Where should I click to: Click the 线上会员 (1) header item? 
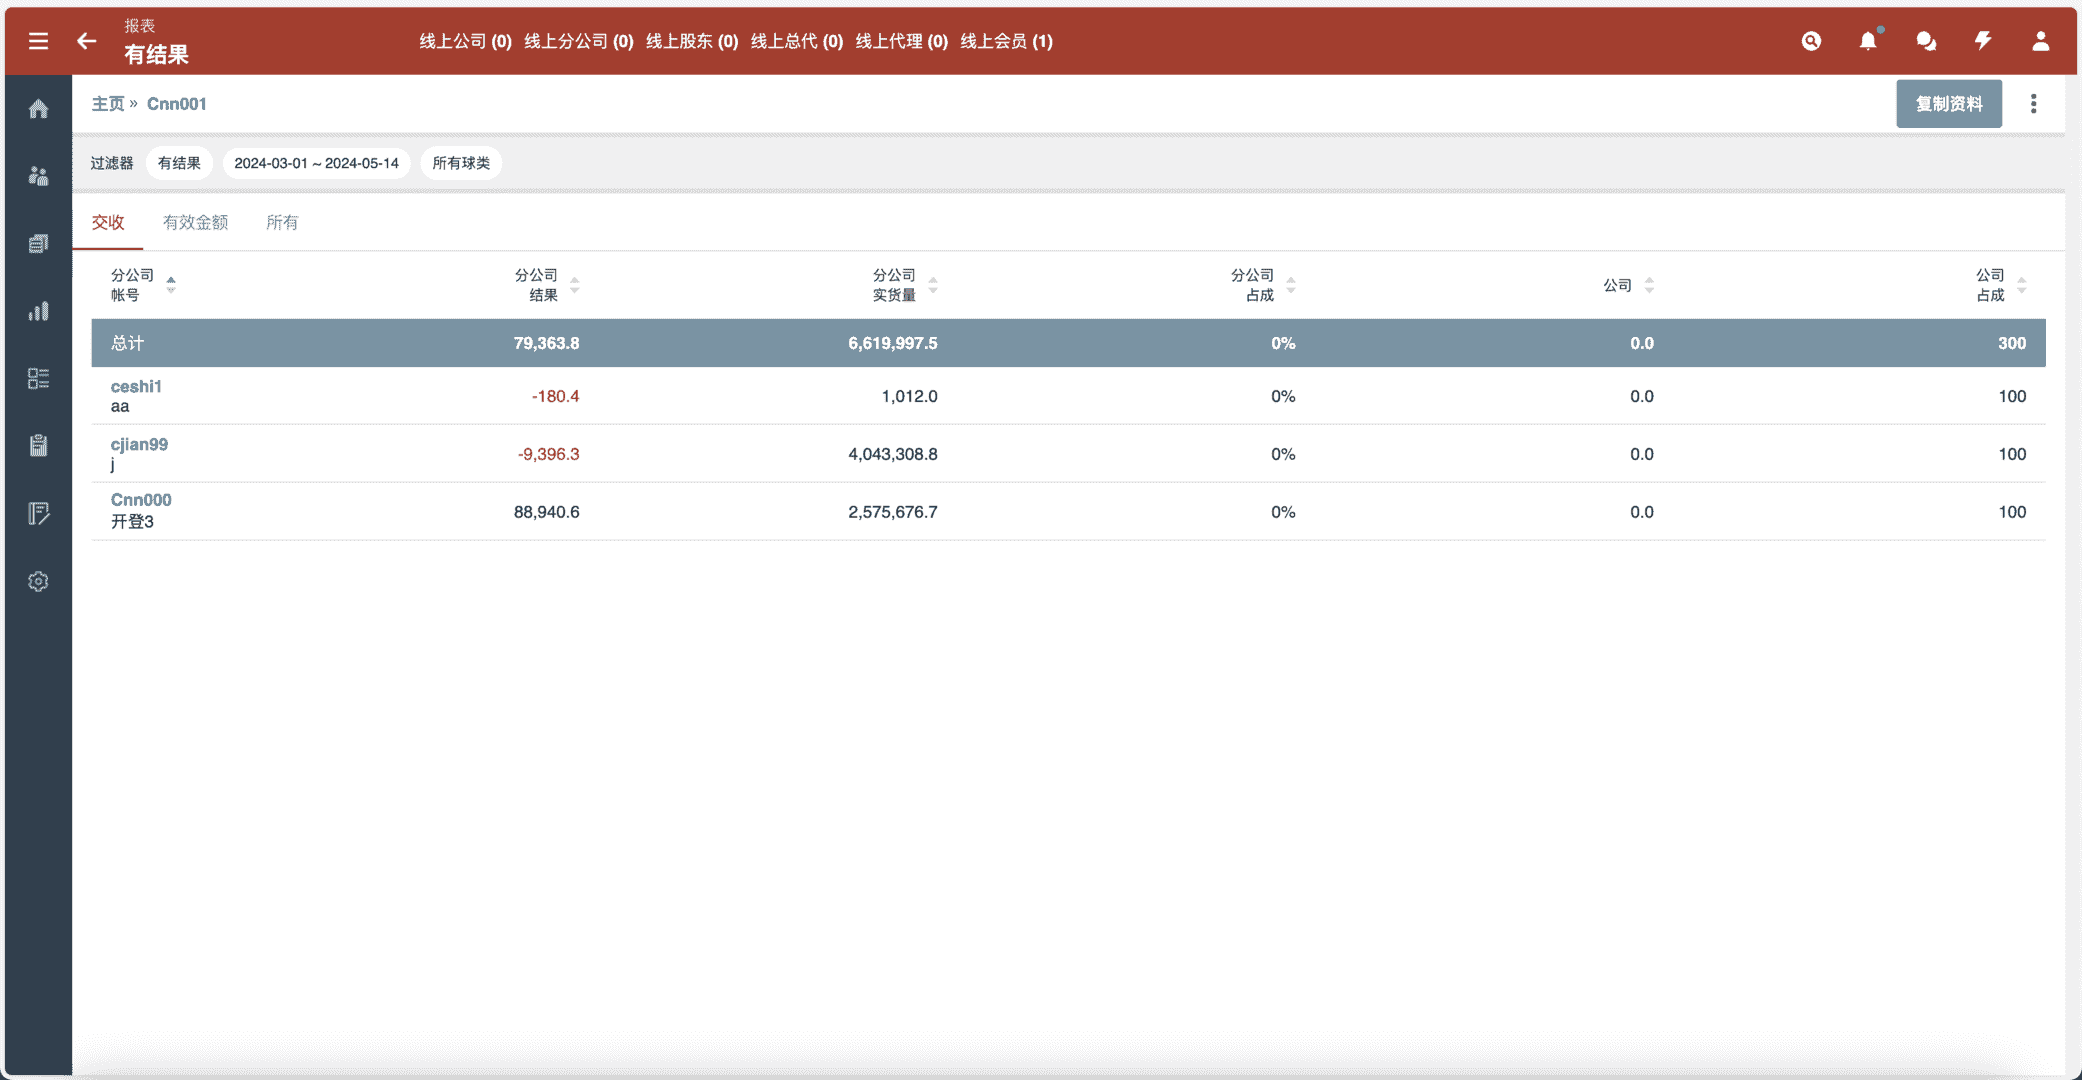1006,41
